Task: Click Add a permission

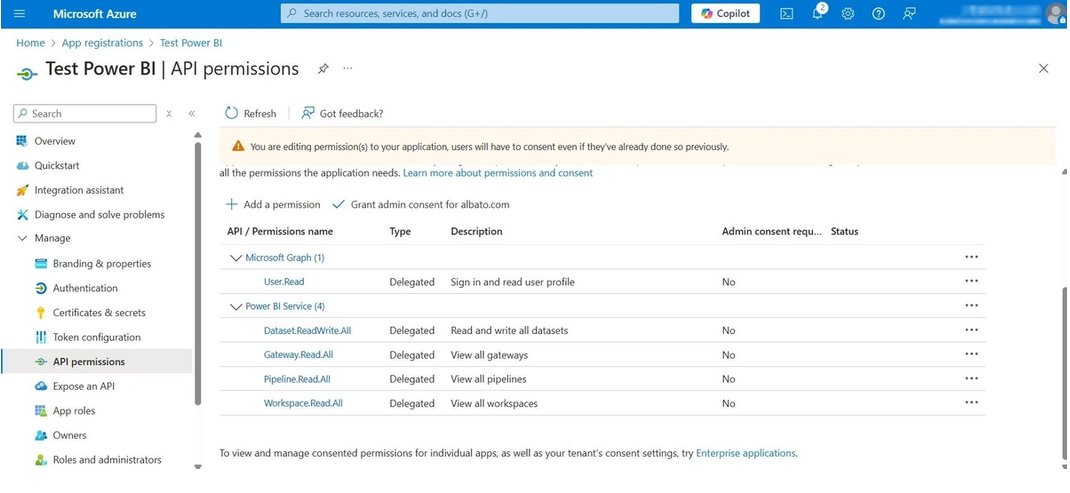Action: pyautogui.click(x=273, y=205)
